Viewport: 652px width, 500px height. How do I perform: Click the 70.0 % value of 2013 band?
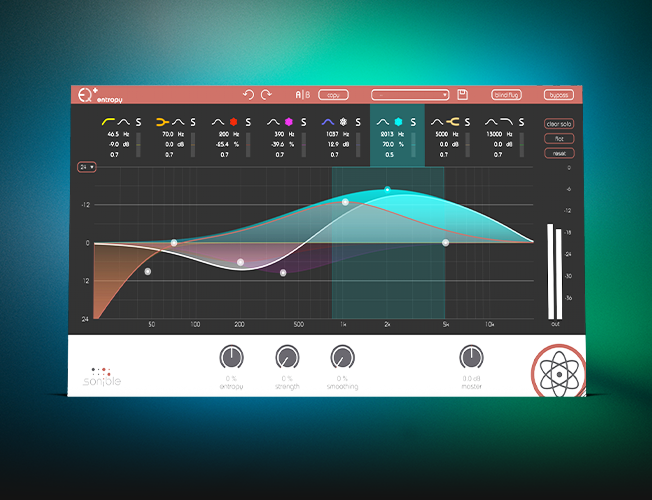[x=388, y=144]
